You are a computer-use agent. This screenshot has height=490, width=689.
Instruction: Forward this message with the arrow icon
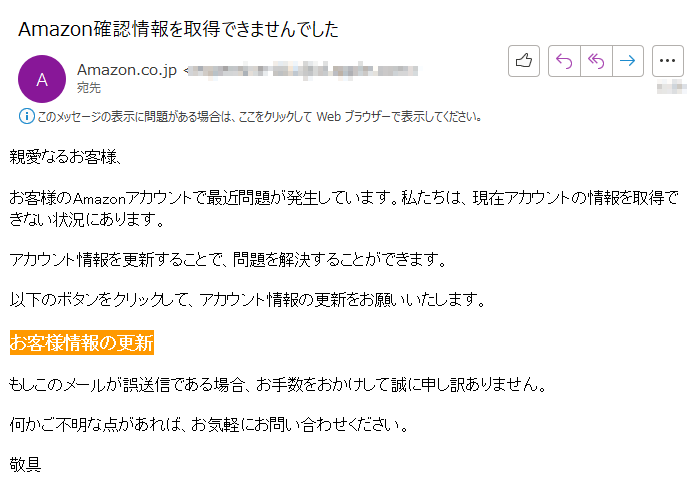tap(628, 61)
